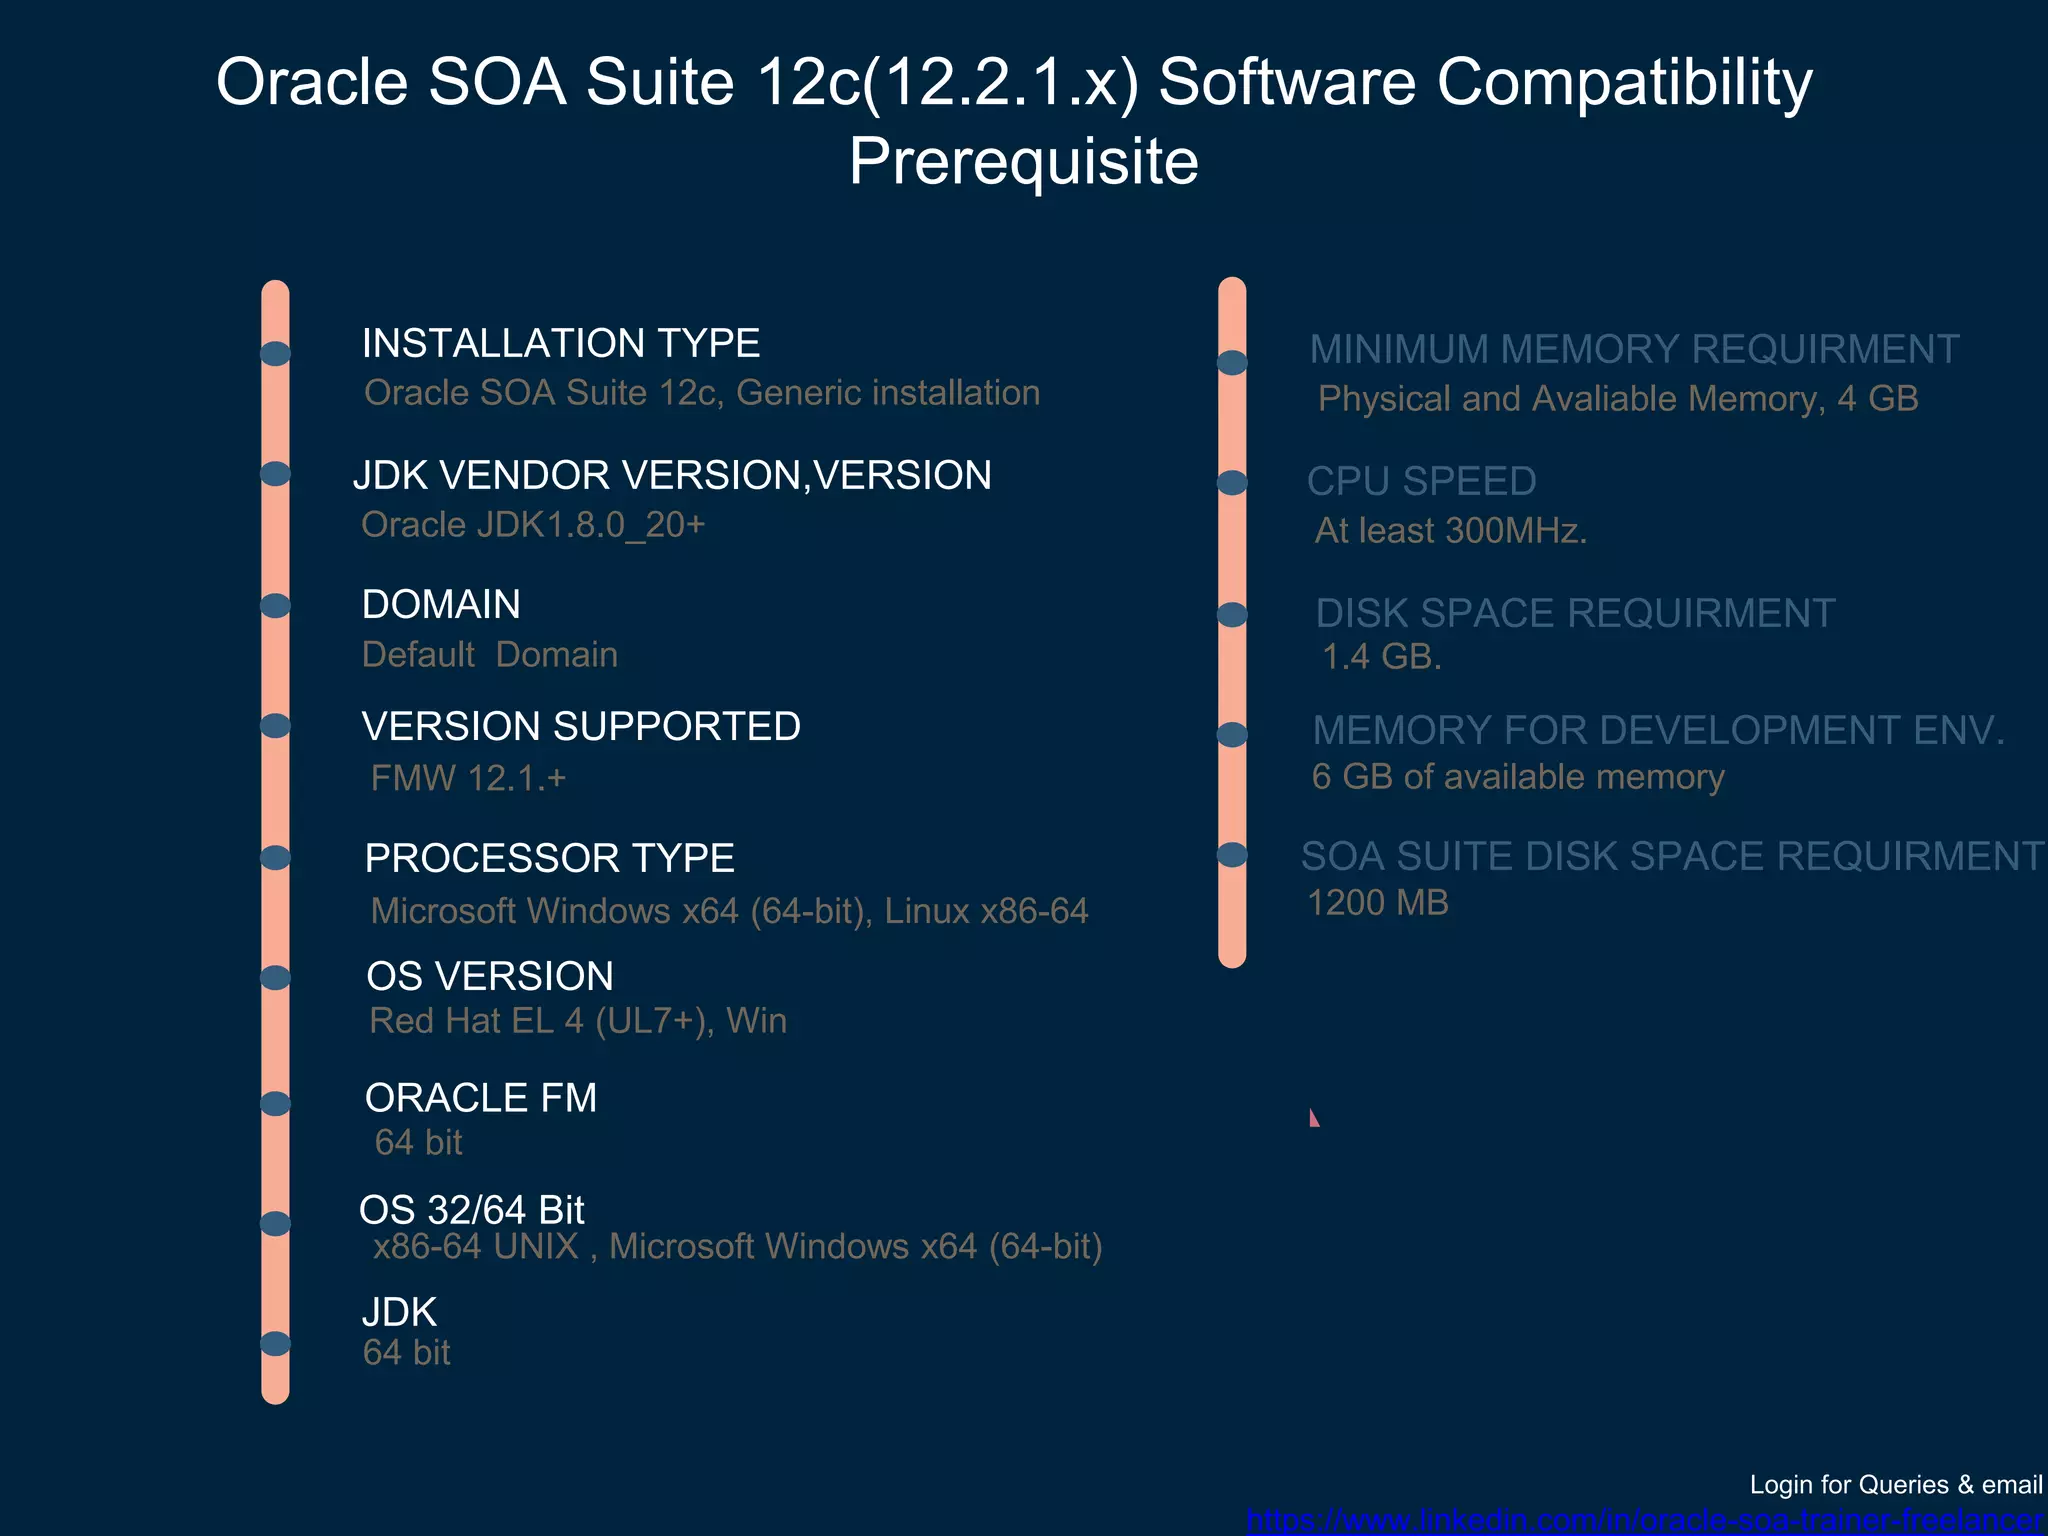
Task: Click the 'Login for Queries & email' text
Action: tap(1896, 1485)
